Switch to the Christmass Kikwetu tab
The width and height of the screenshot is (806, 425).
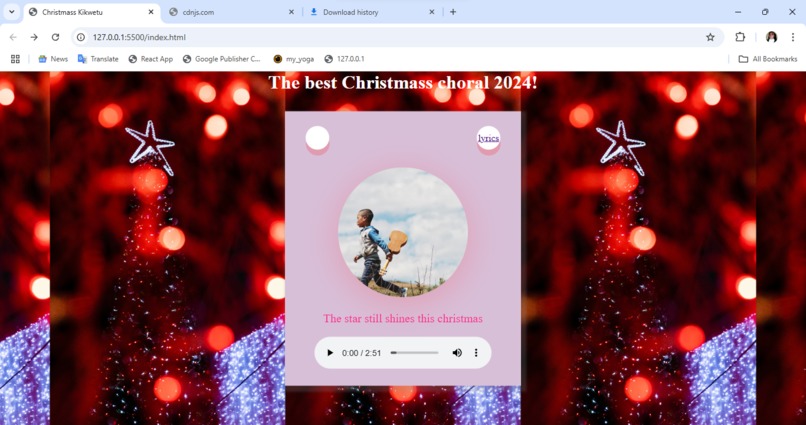click(x=93, y=12)
